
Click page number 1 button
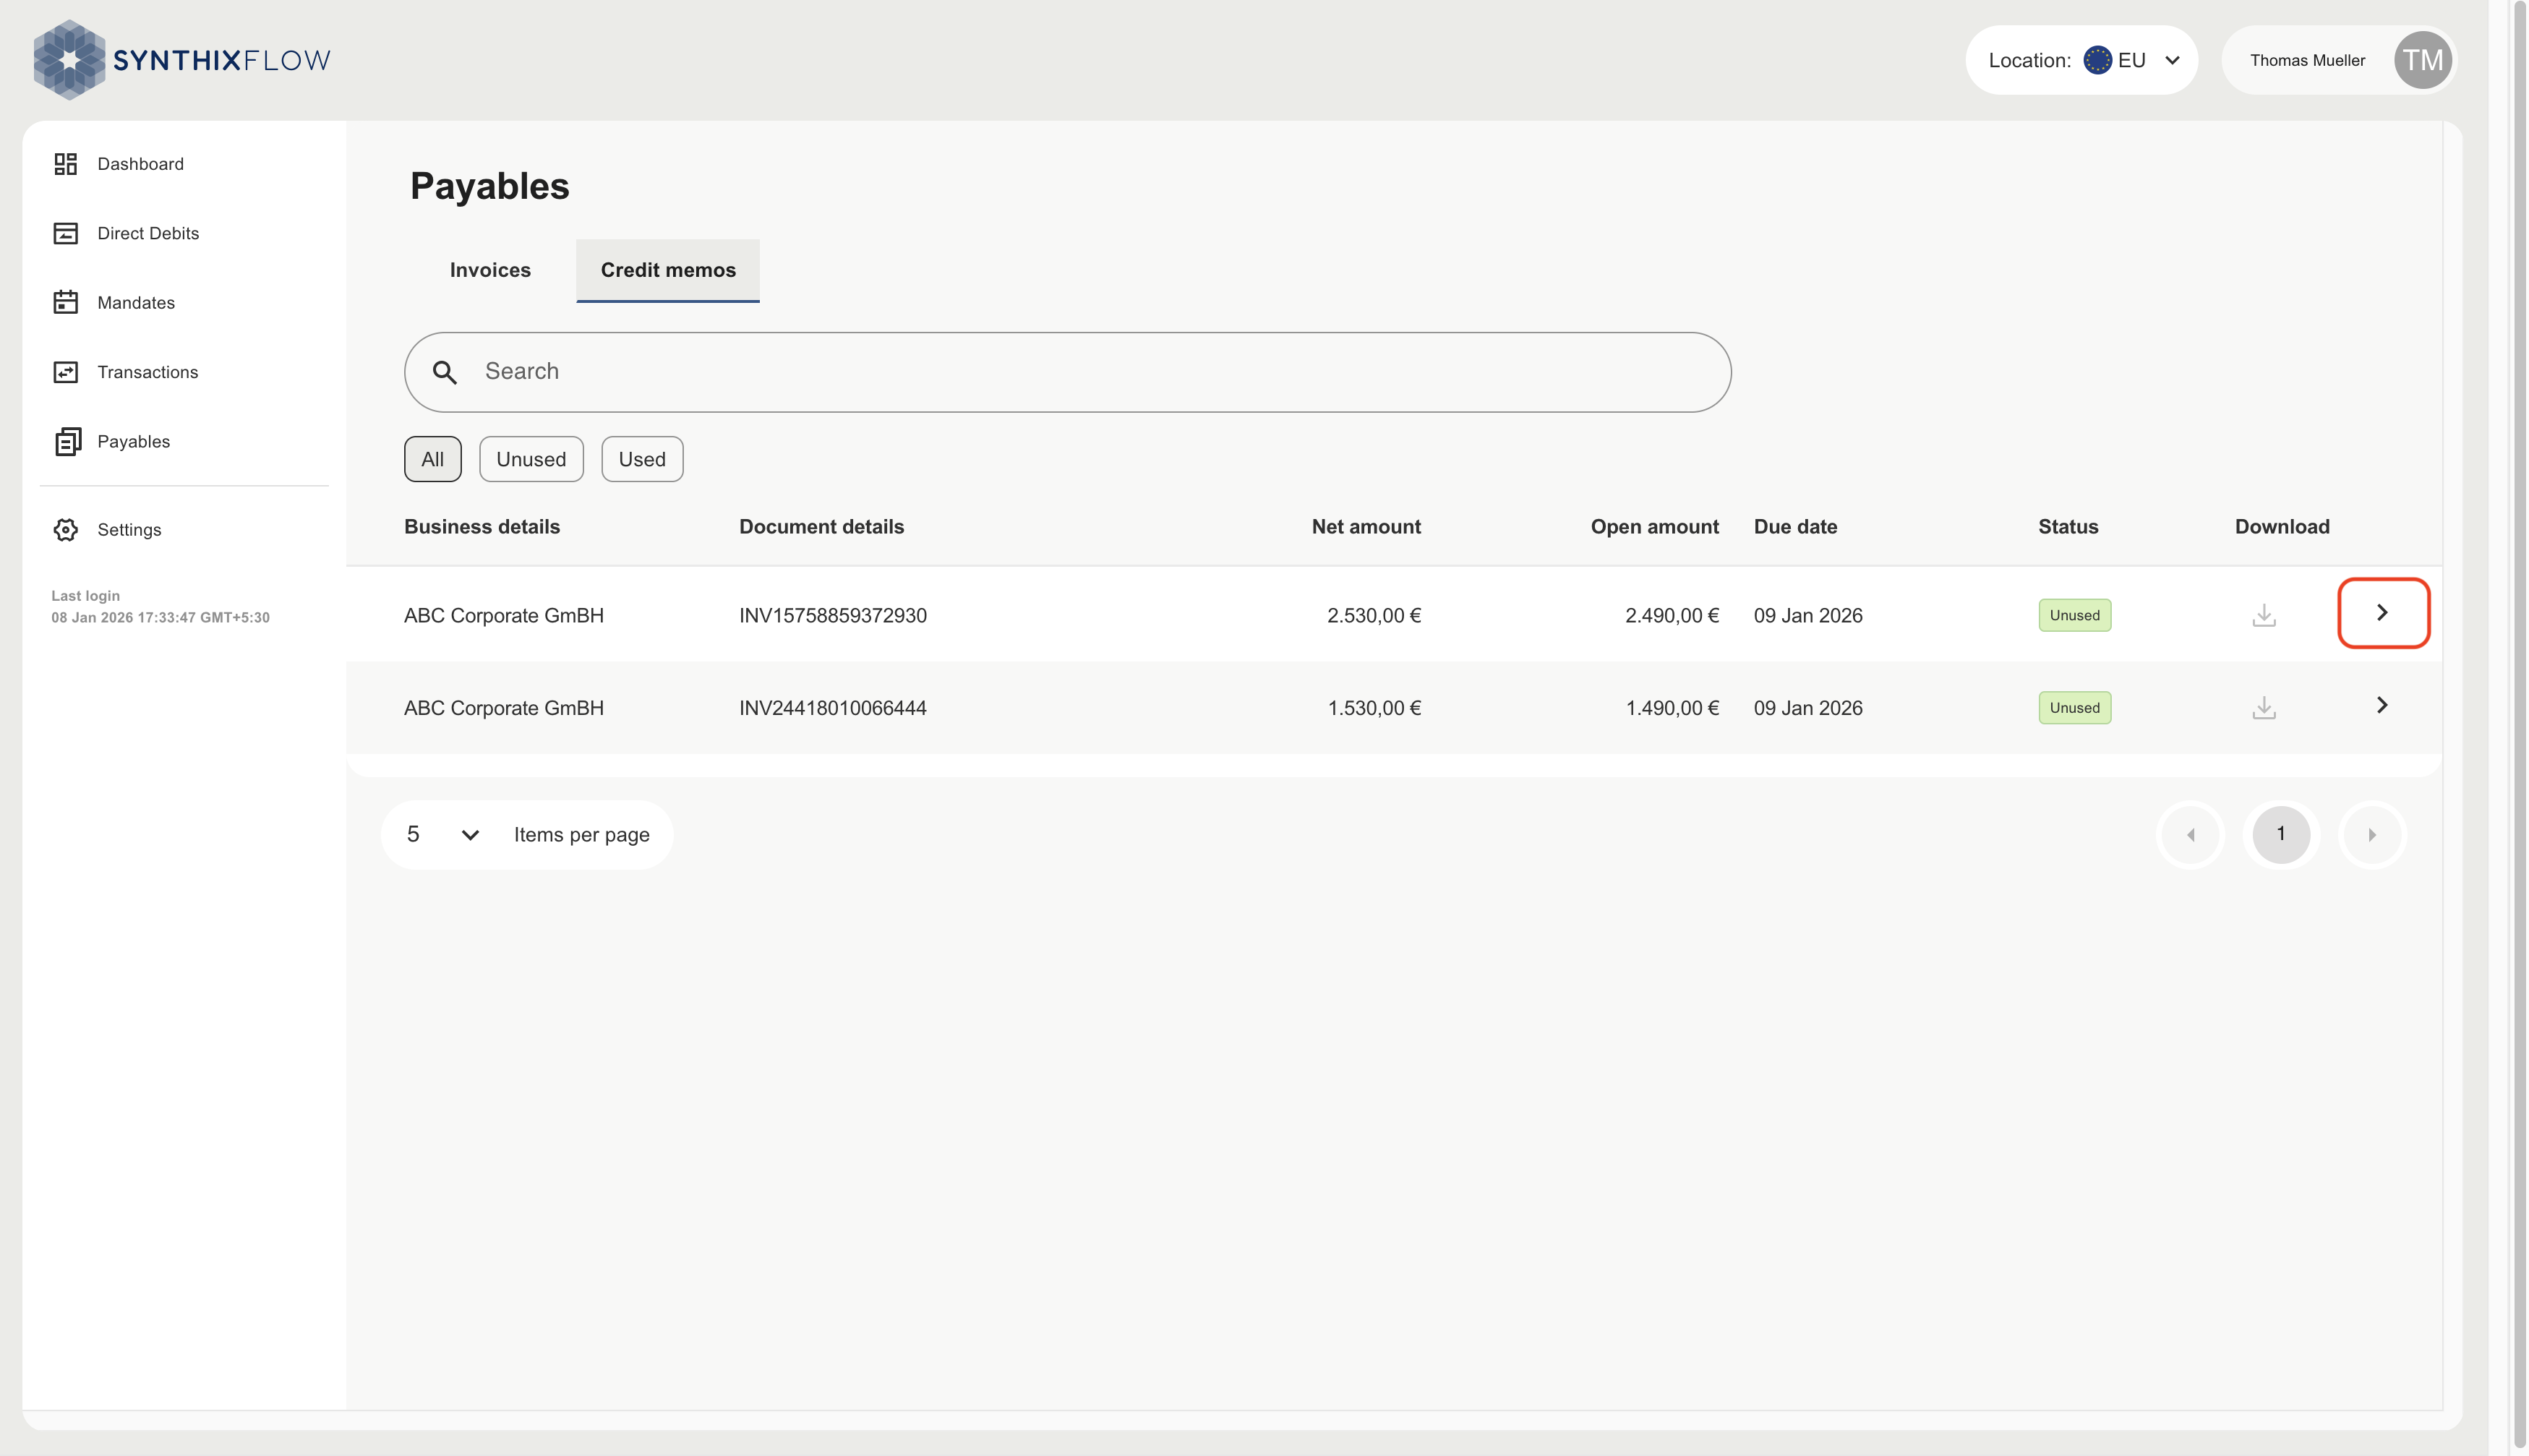[x=2281, y=834]
